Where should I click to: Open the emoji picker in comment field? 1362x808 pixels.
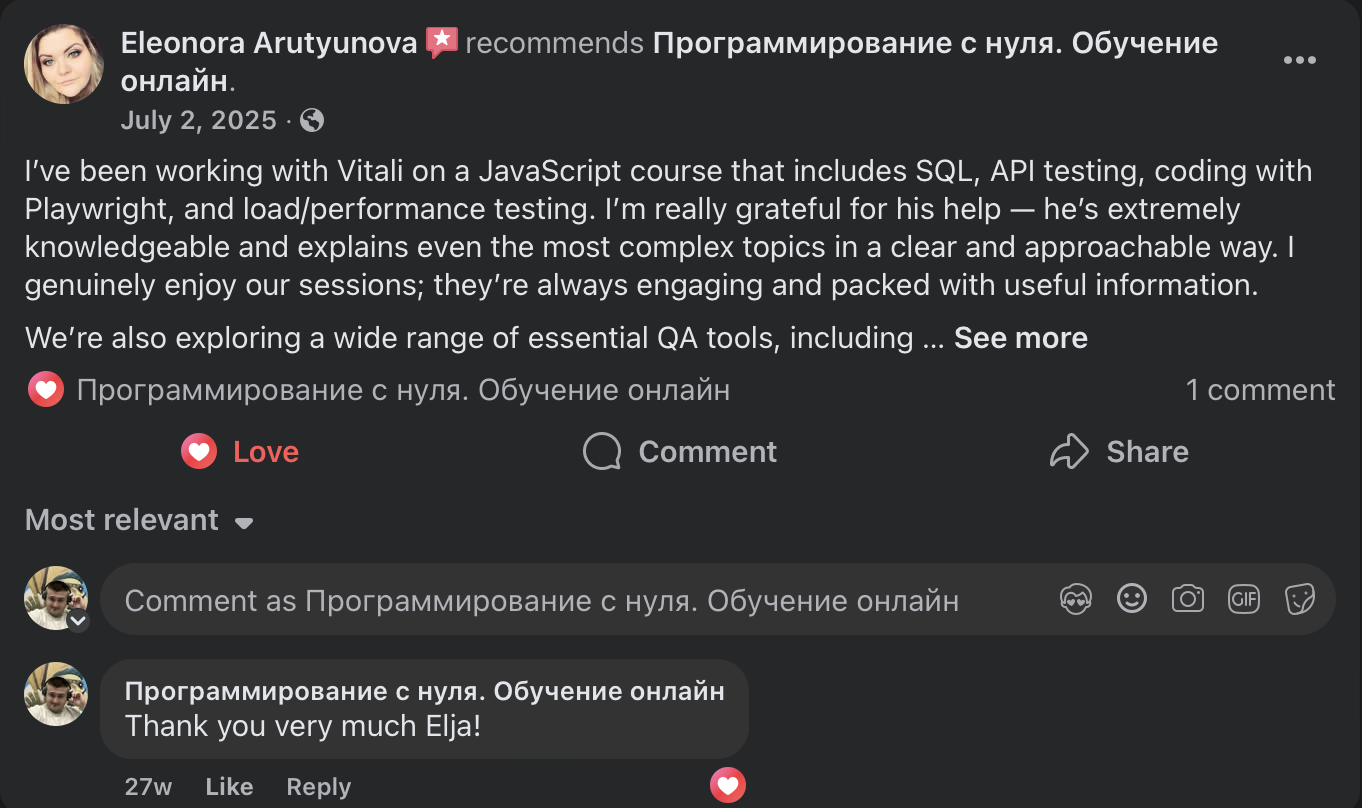[x=1132, y=598]
